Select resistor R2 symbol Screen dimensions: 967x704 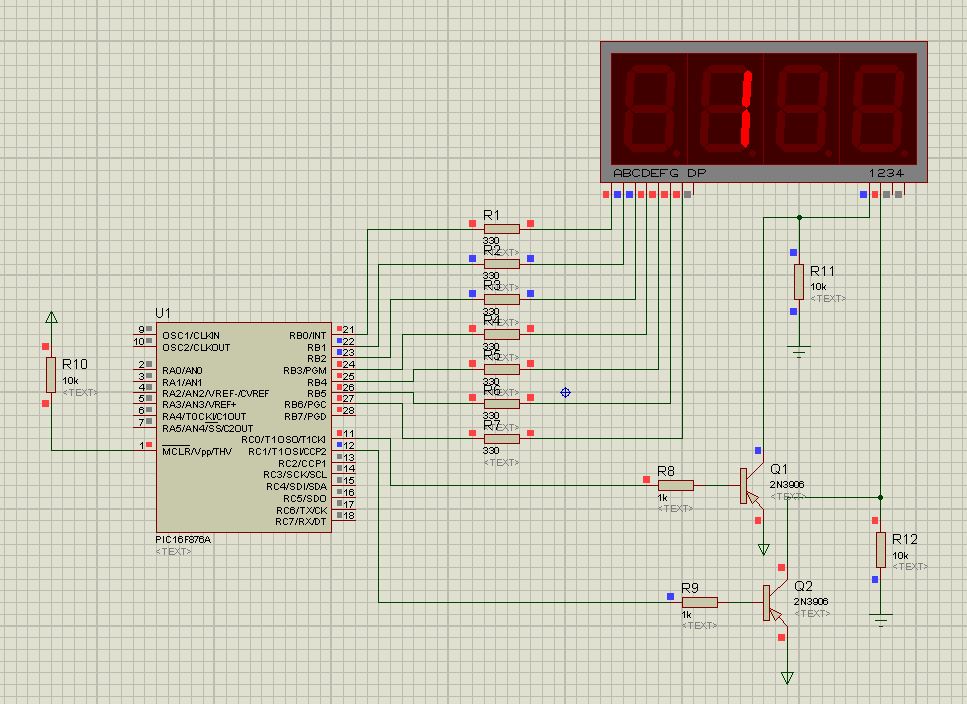(x=501, y=264)
